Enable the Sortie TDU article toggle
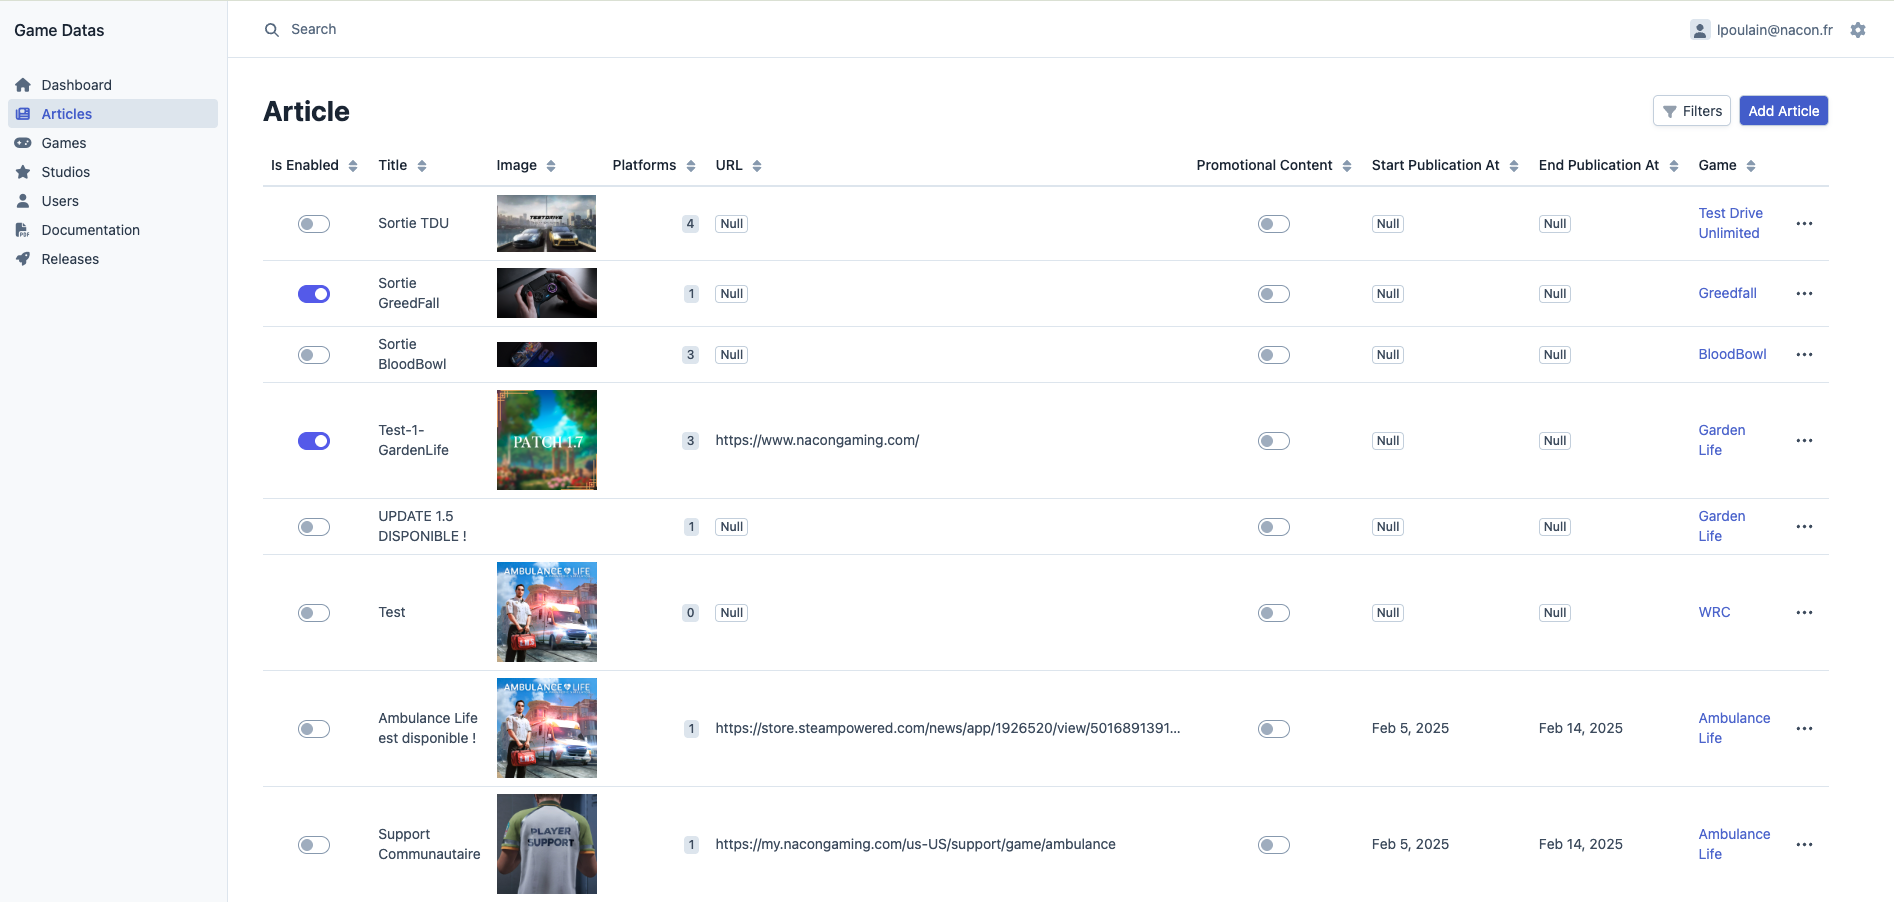The image size is (1894, 902). click(x=314, y=224)
